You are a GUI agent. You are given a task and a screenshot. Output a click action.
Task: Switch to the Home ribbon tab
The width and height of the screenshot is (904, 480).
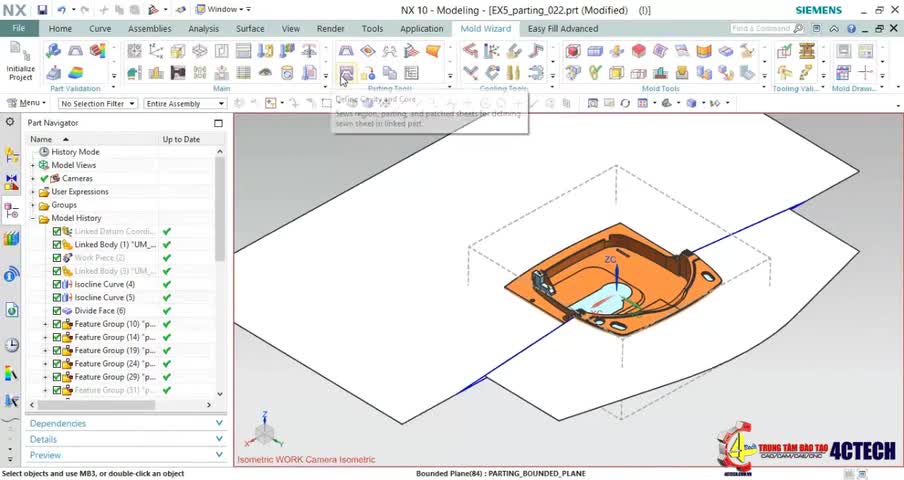tap(60, 28)
